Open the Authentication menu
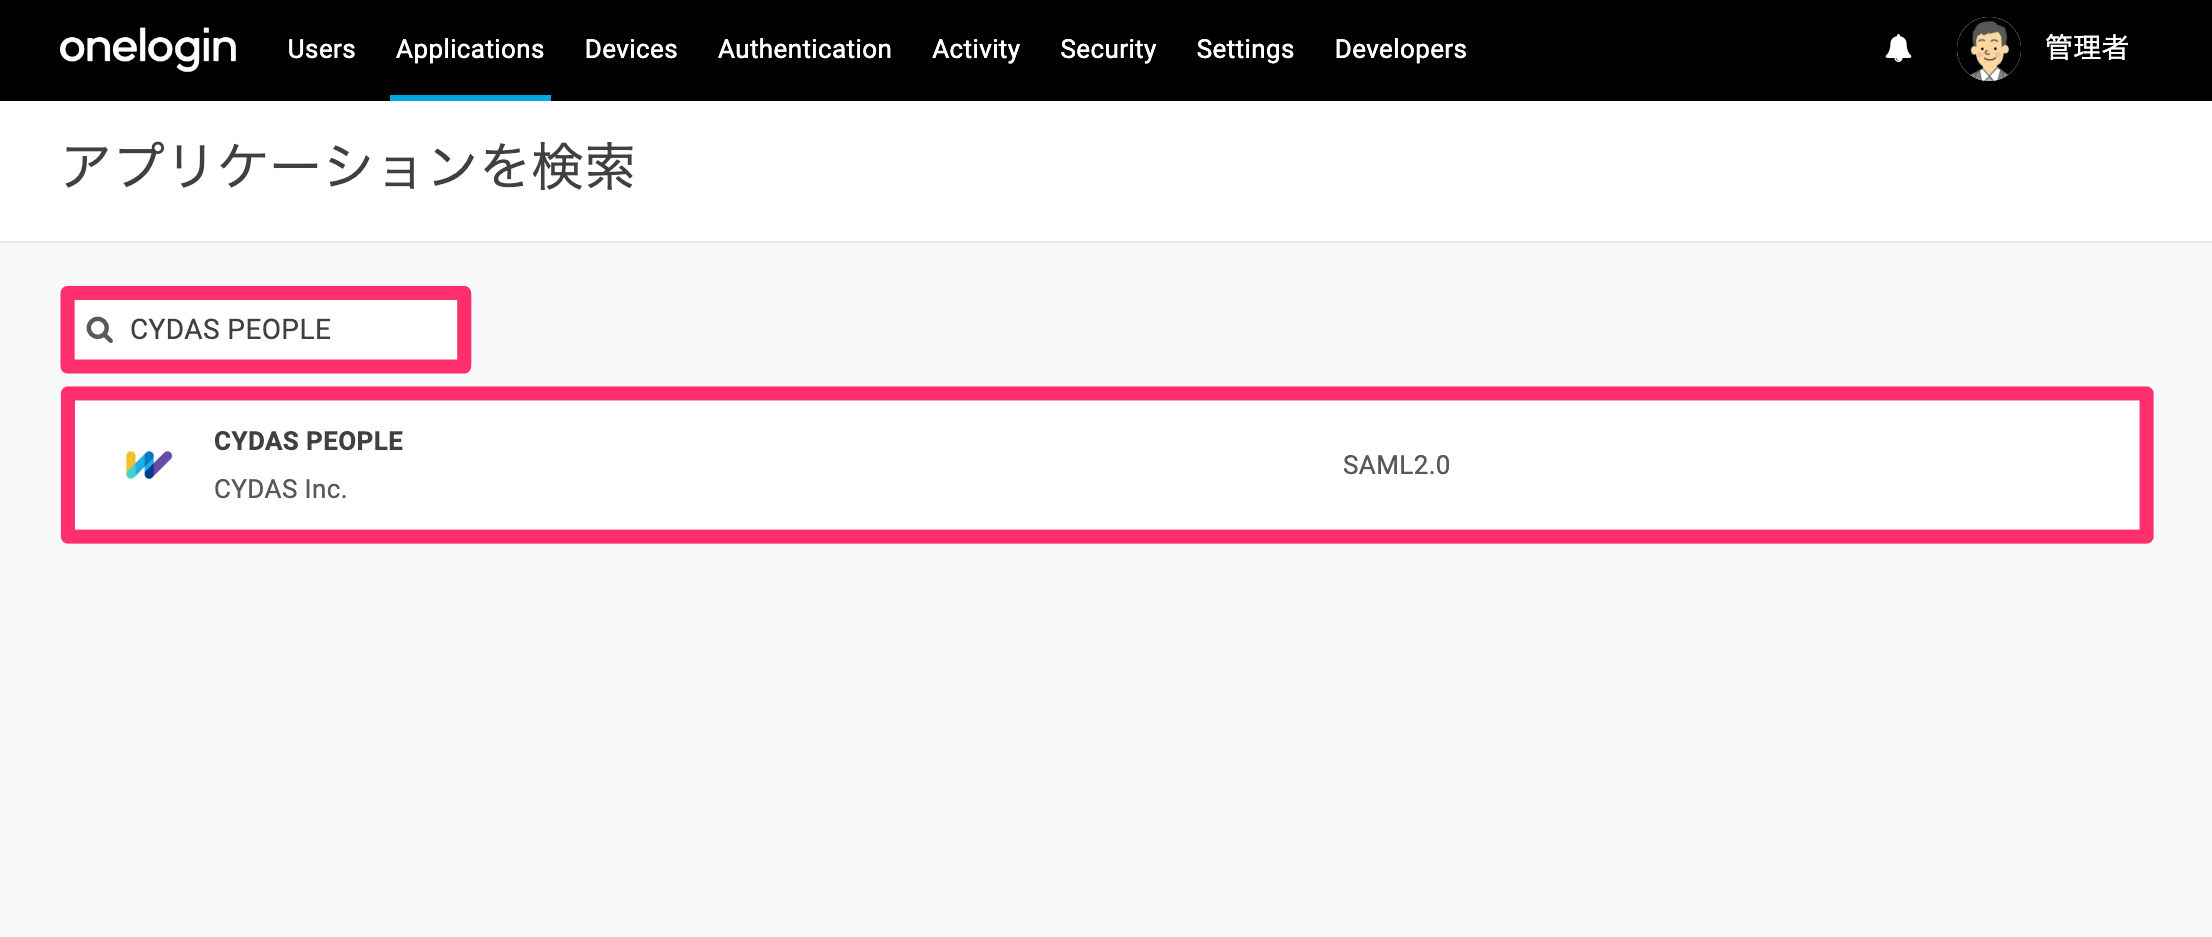 coord(804,49)
